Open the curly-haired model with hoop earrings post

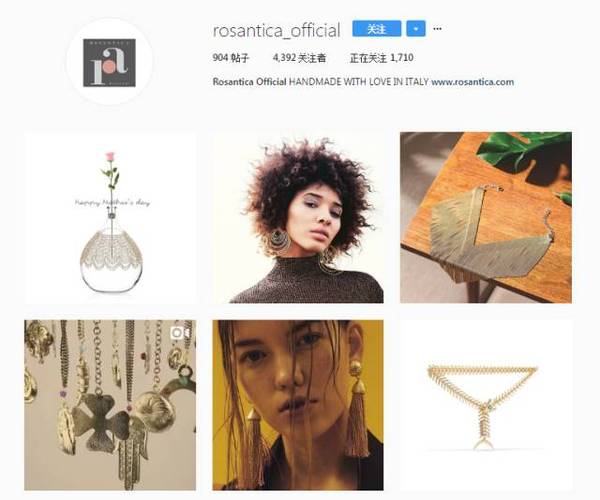[x=298, y=218]
